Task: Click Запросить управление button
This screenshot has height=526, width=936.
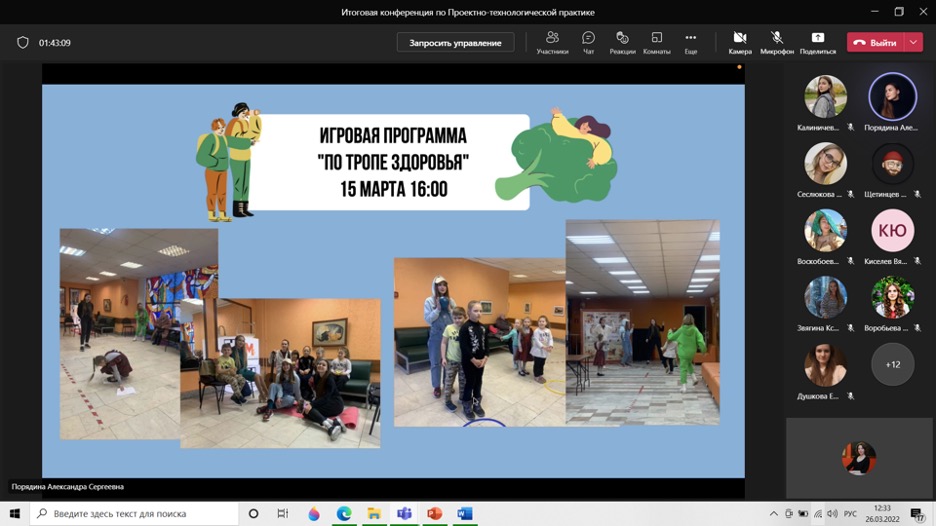Action: pos(455,43)
